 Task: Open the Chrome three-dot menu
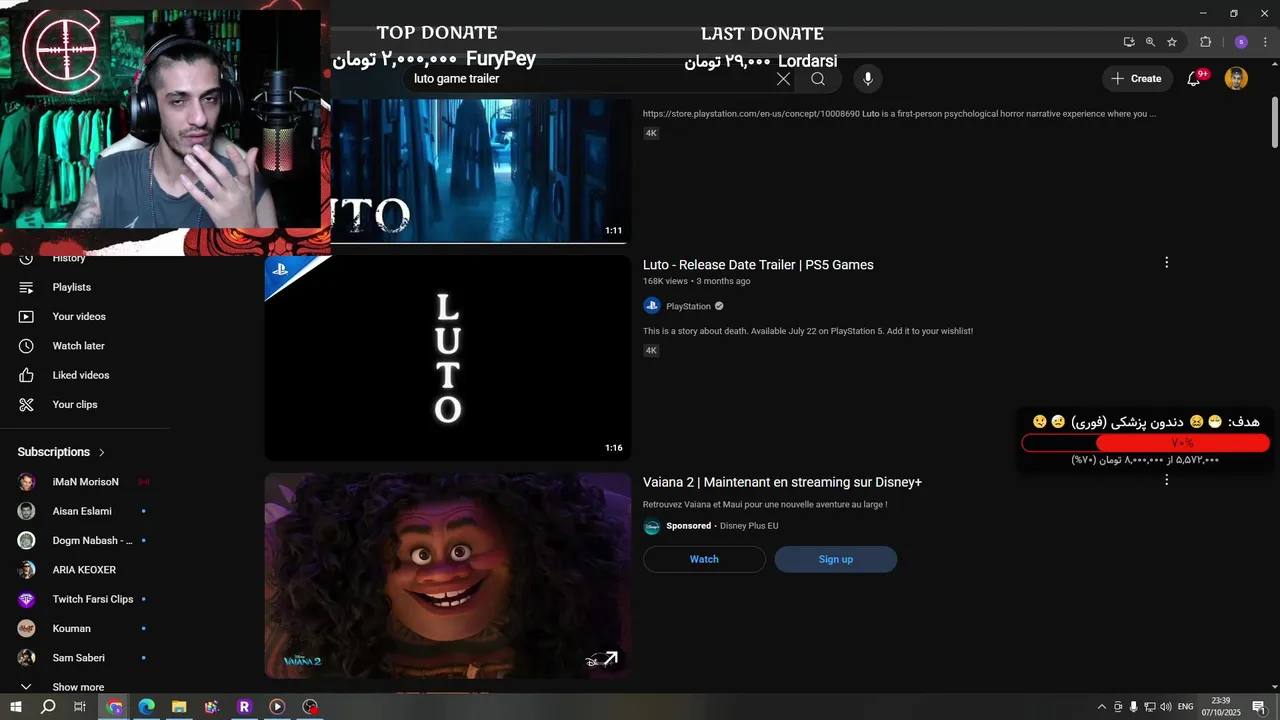click(1266, 42)
